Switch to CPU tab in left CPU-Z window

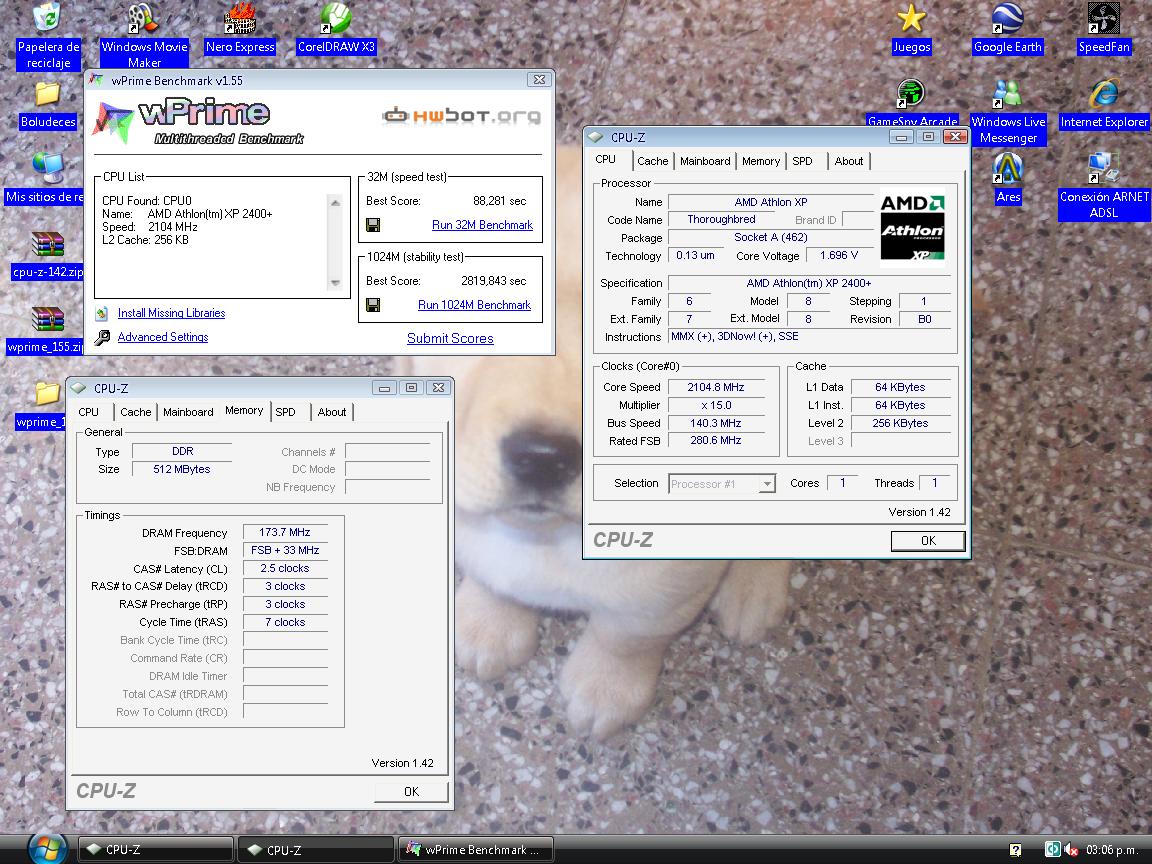[x=89, y=412]
